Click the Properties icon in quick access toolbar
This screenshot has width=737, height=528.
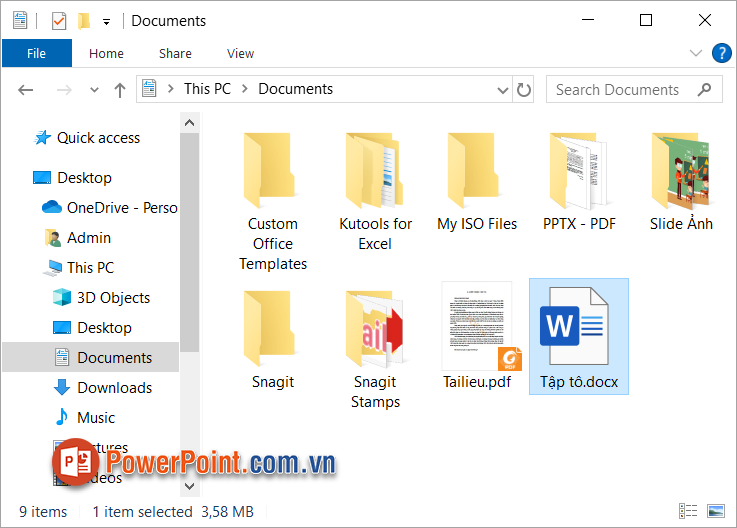(x=59, y=21)
